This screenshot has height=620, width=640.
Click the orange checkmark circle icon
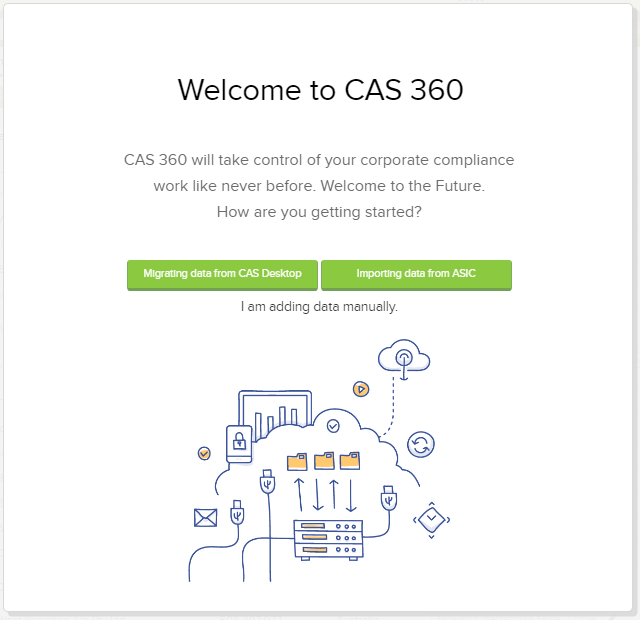204,453
